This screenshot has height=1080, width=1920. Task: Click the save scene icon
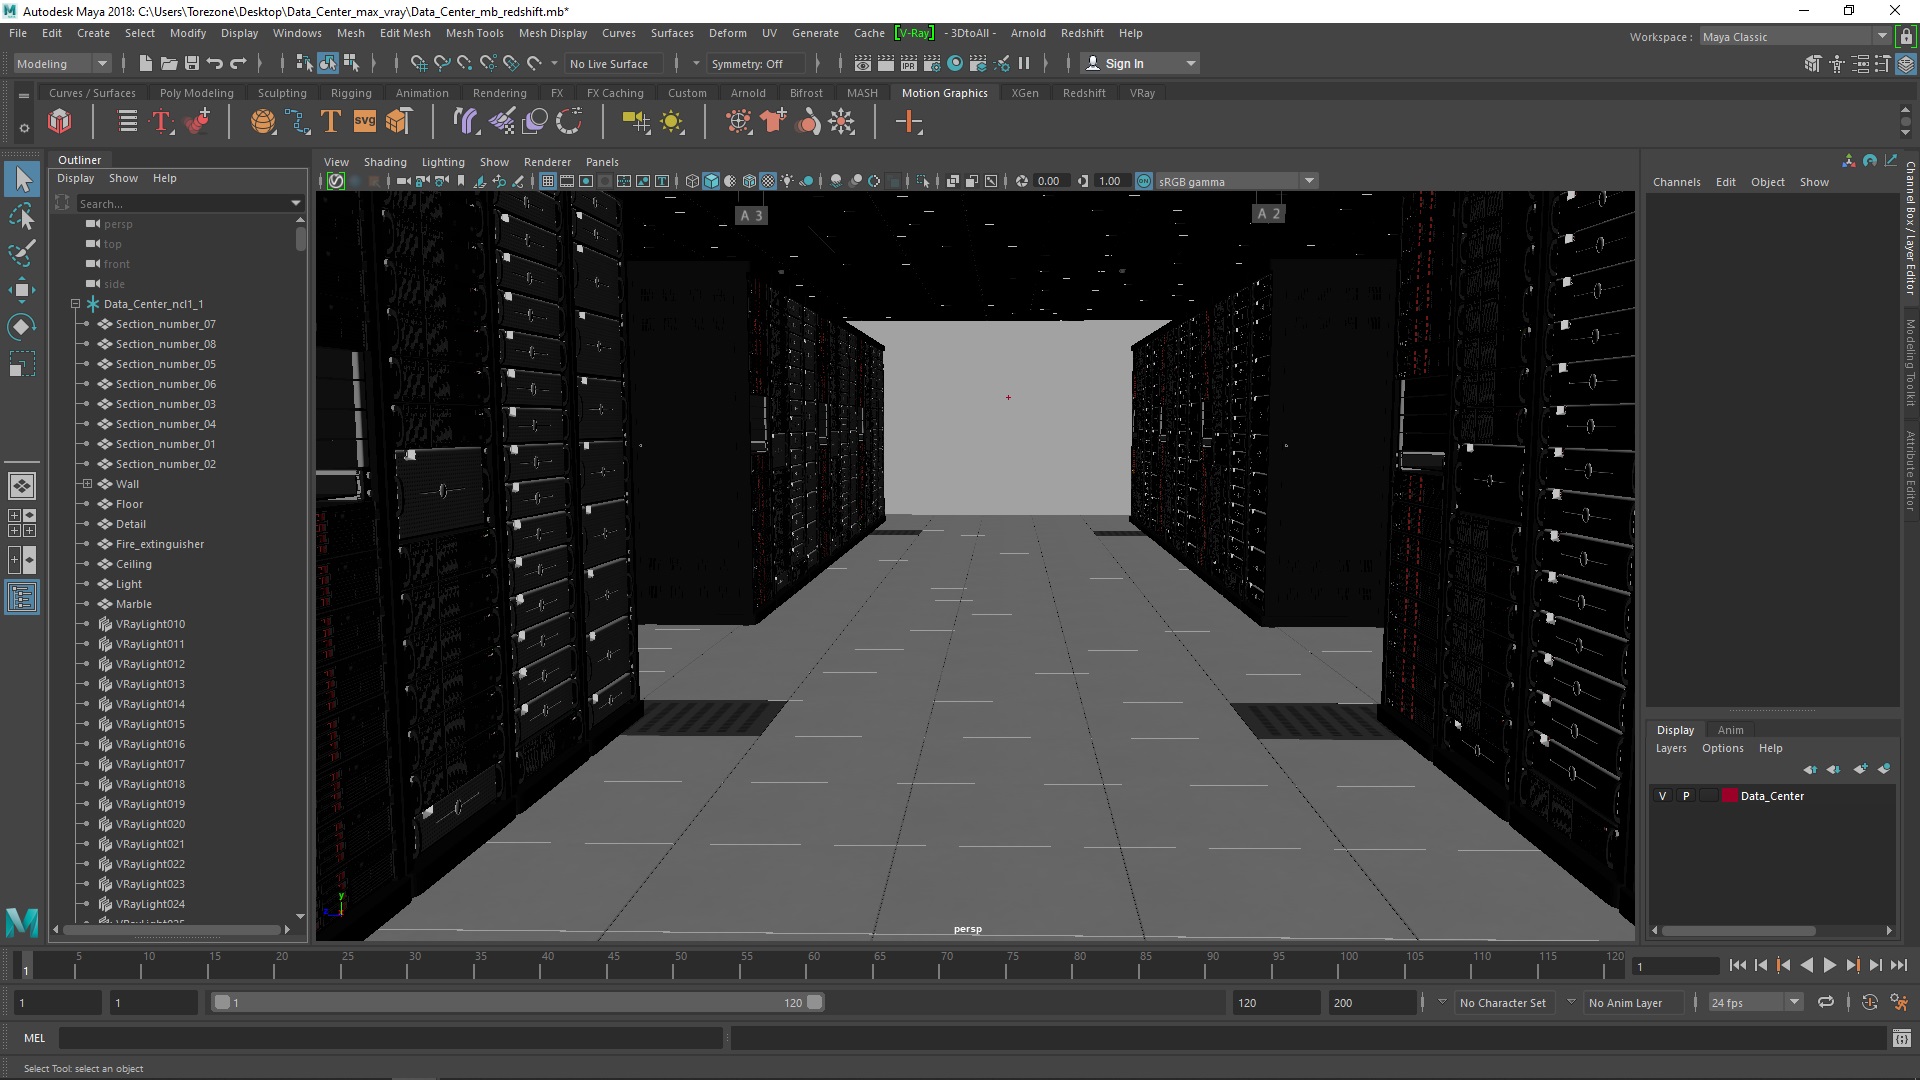[x=192, y=63]
